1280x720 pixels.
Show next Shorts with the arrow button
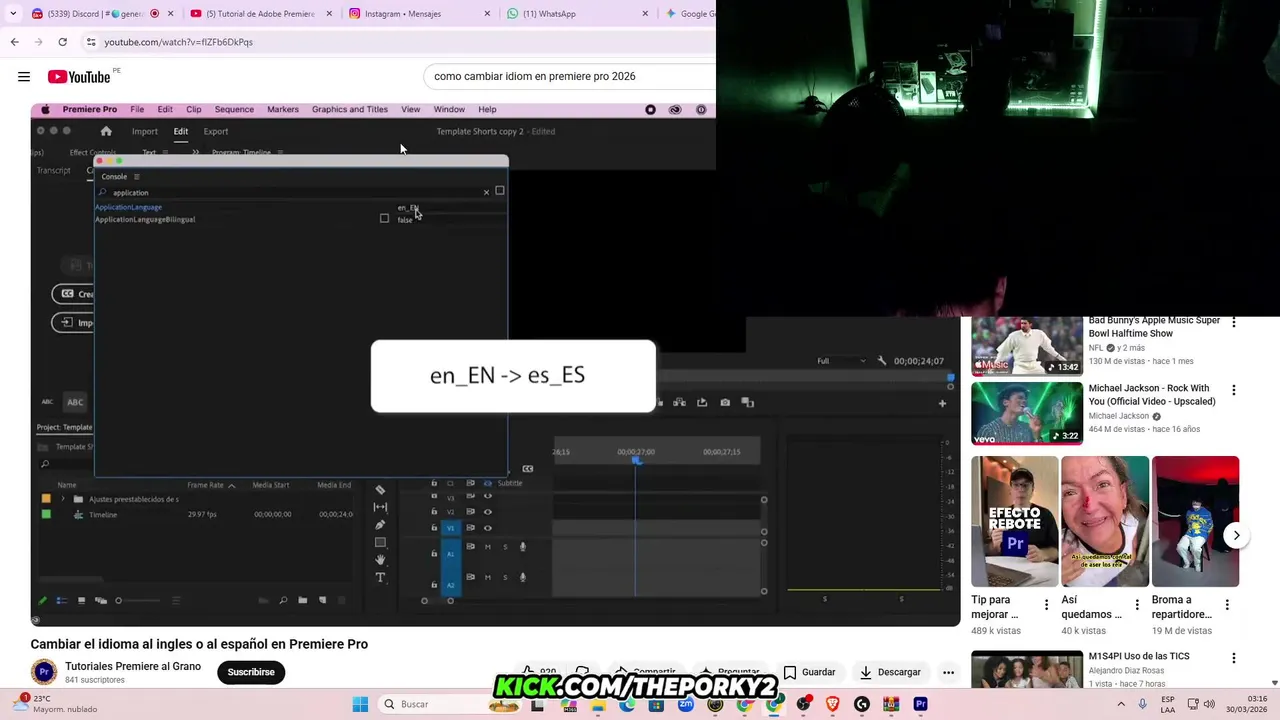pos(1236,535)
